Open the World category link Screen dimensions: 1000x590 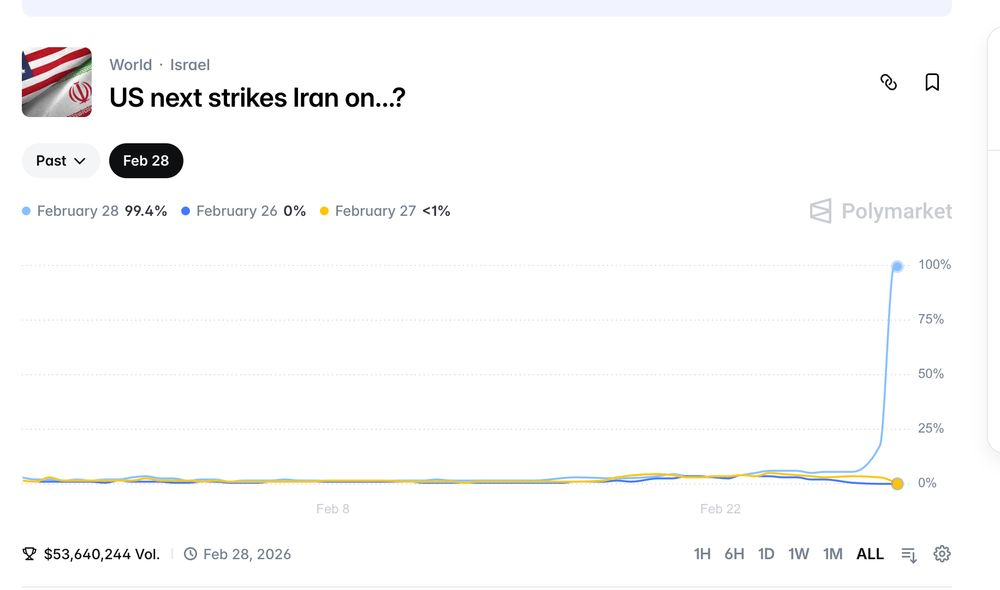pyautogui.click(x=131, y=65)
